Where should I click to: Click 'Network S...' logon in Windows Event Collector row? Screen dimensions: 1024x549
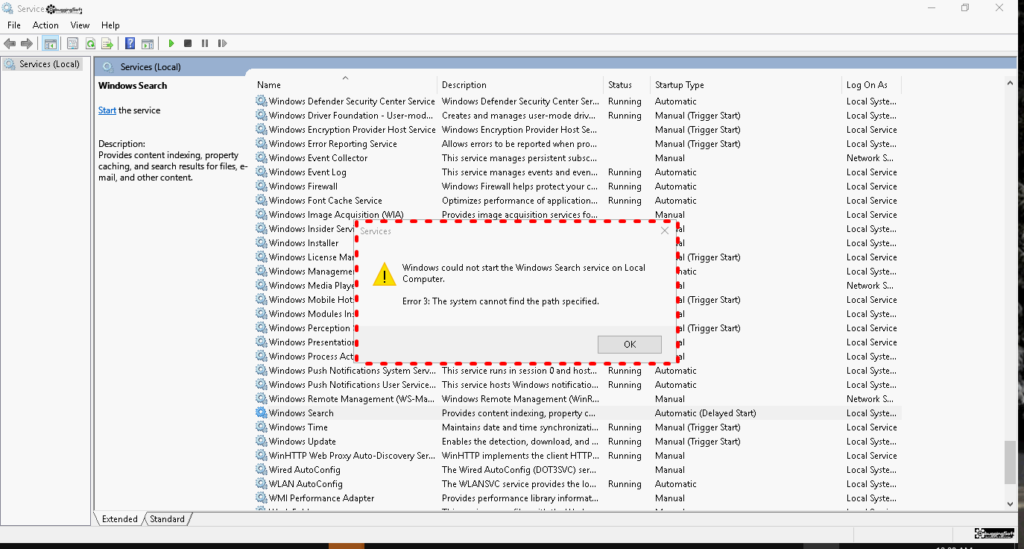(870, 158)
